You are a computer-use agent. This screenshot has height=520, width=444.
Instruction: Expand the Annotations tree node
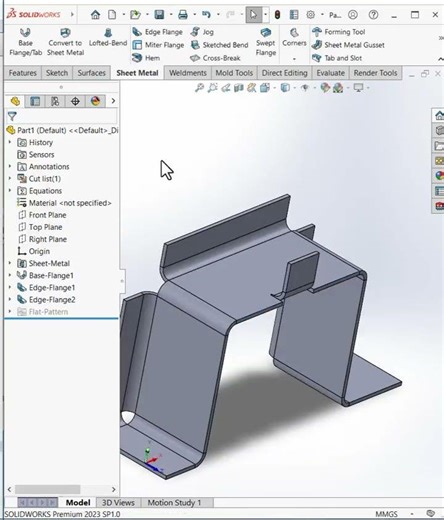(x=10, y=166)
